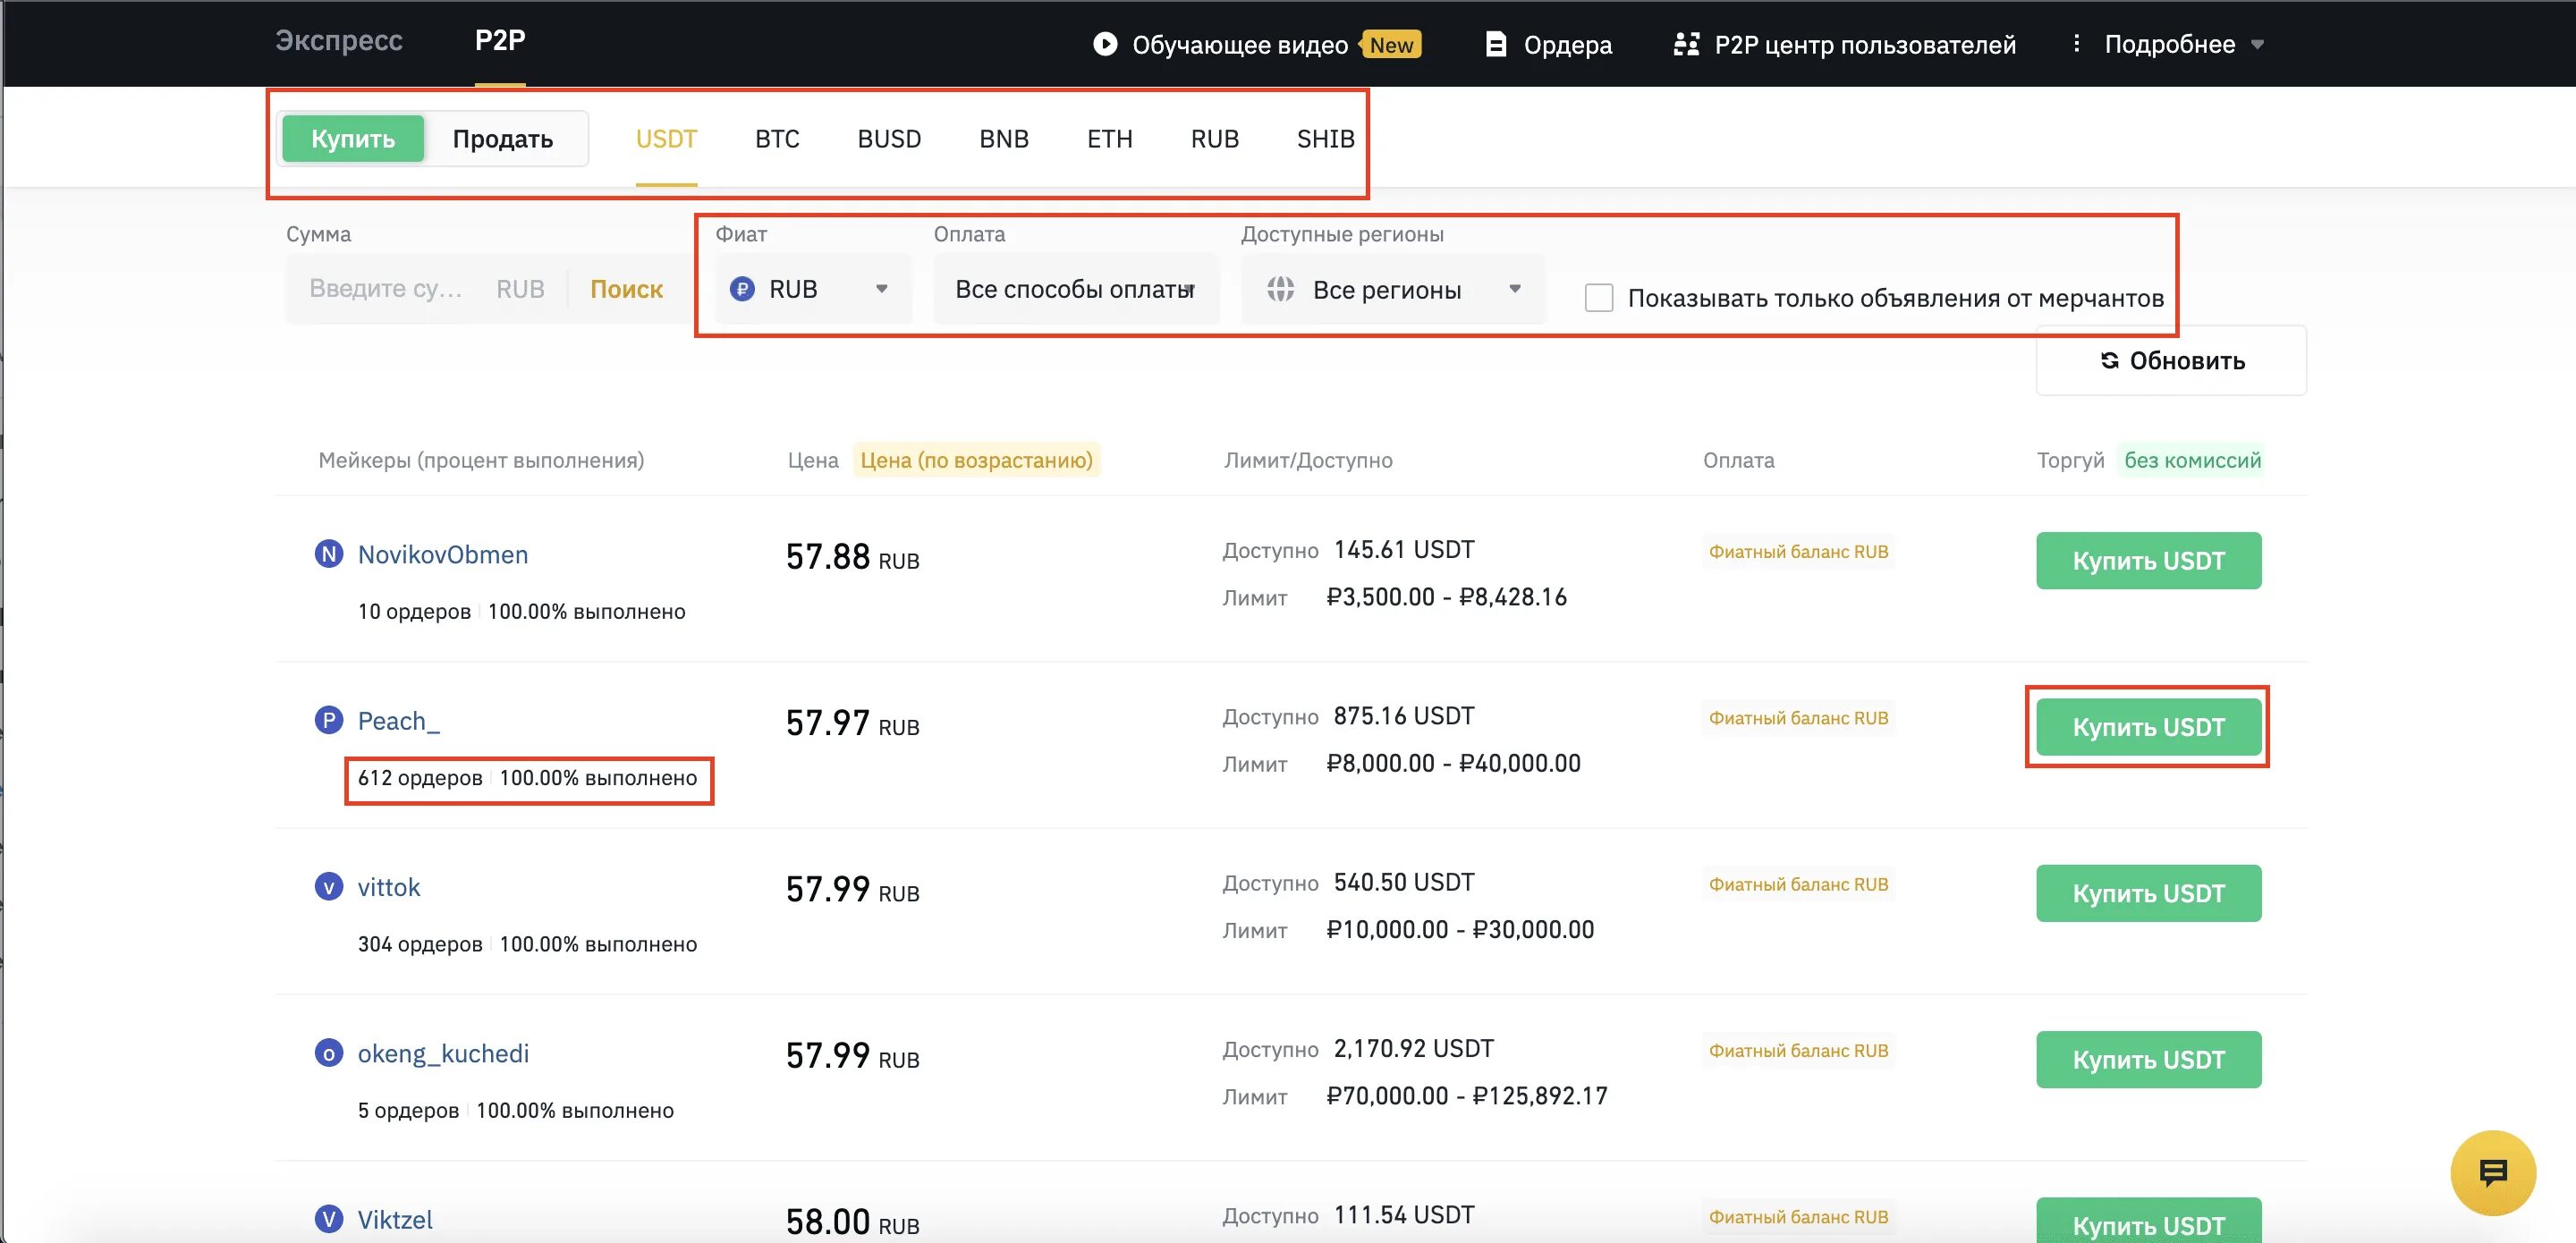Click the P2P user center people icon
The width and height of the screenshot is (2576, 1243).
tap(1687, 44)
